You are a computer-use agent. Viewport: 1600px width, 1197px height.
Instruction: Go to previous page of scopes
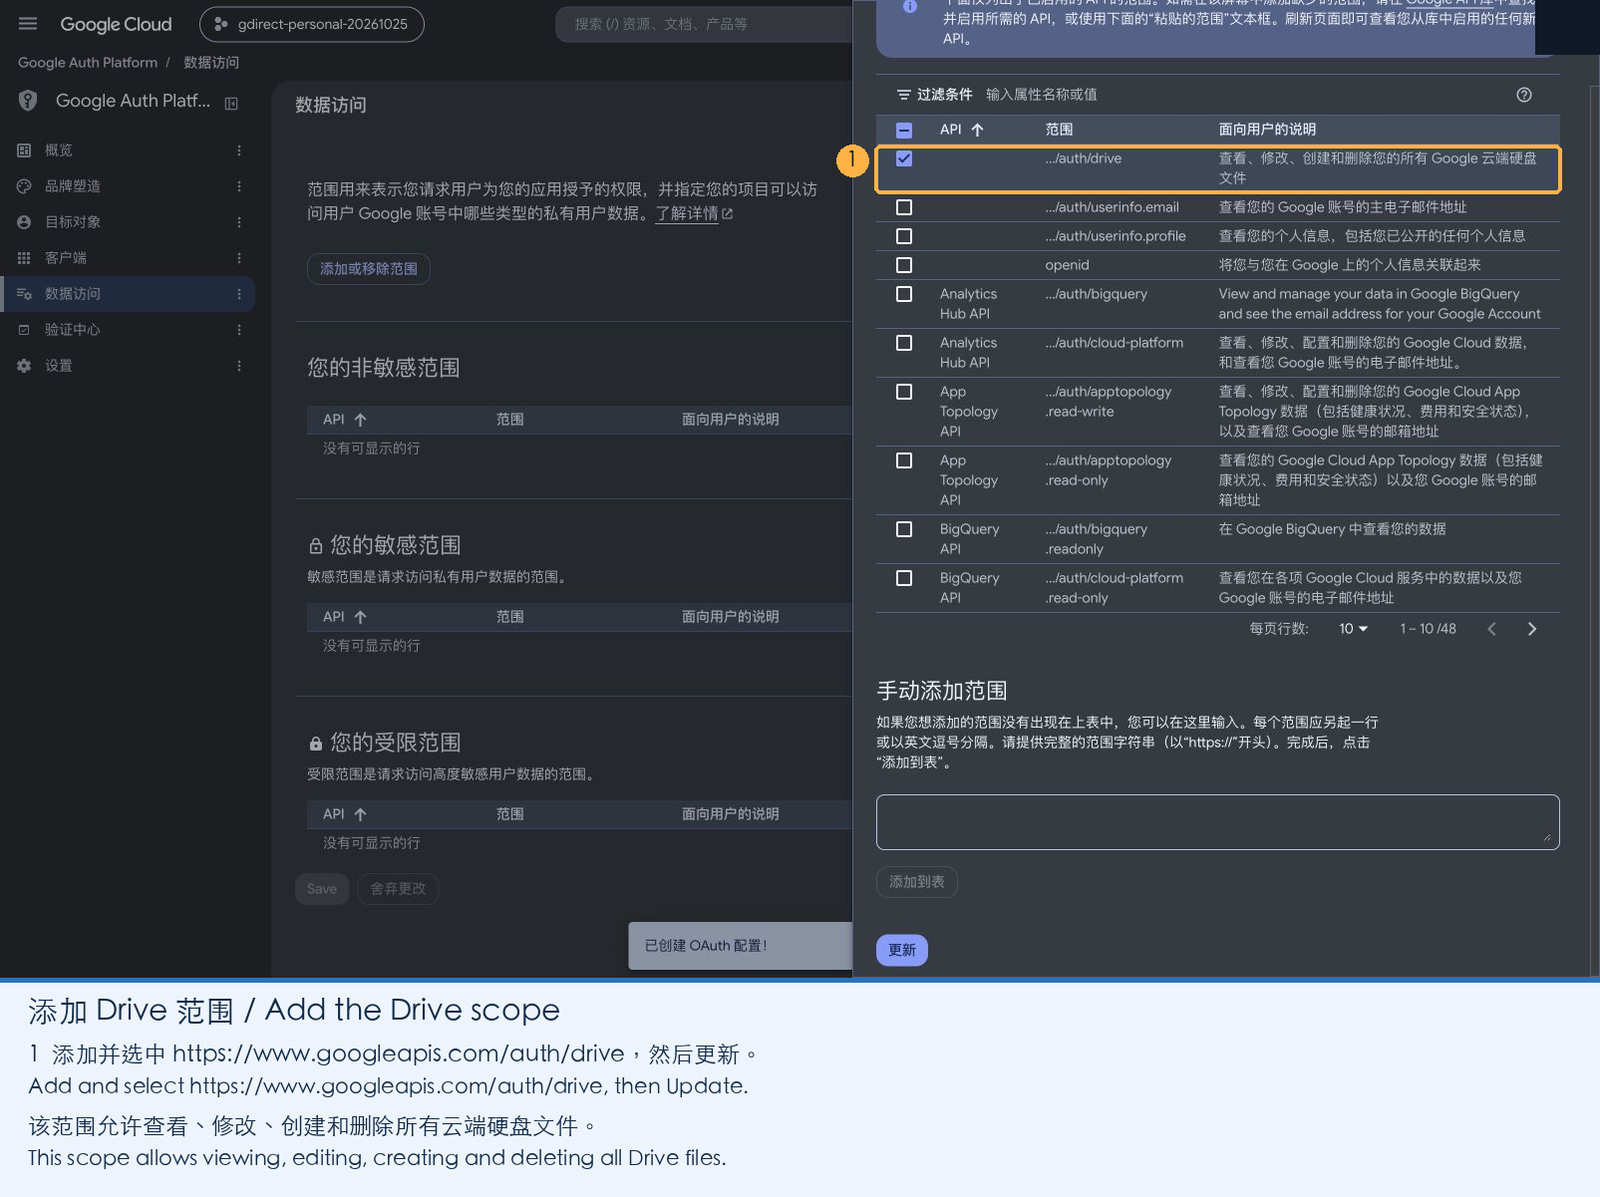click(1492, 629)
